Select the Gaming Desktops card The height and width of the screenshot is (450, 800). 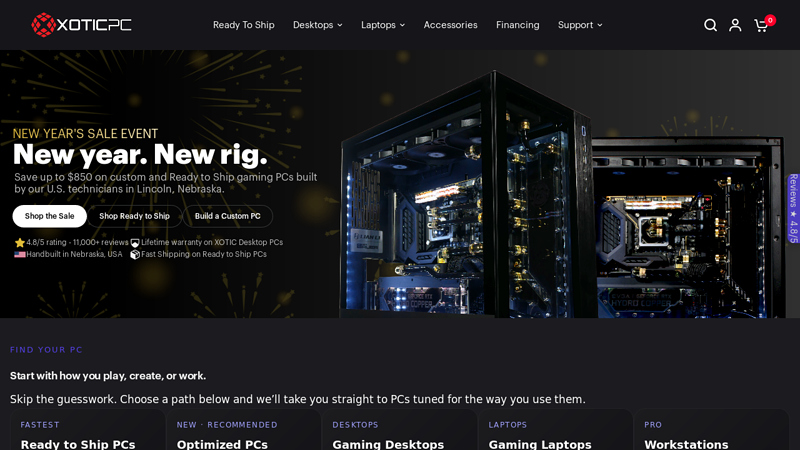pyautogui.click(x=400, y=430)
